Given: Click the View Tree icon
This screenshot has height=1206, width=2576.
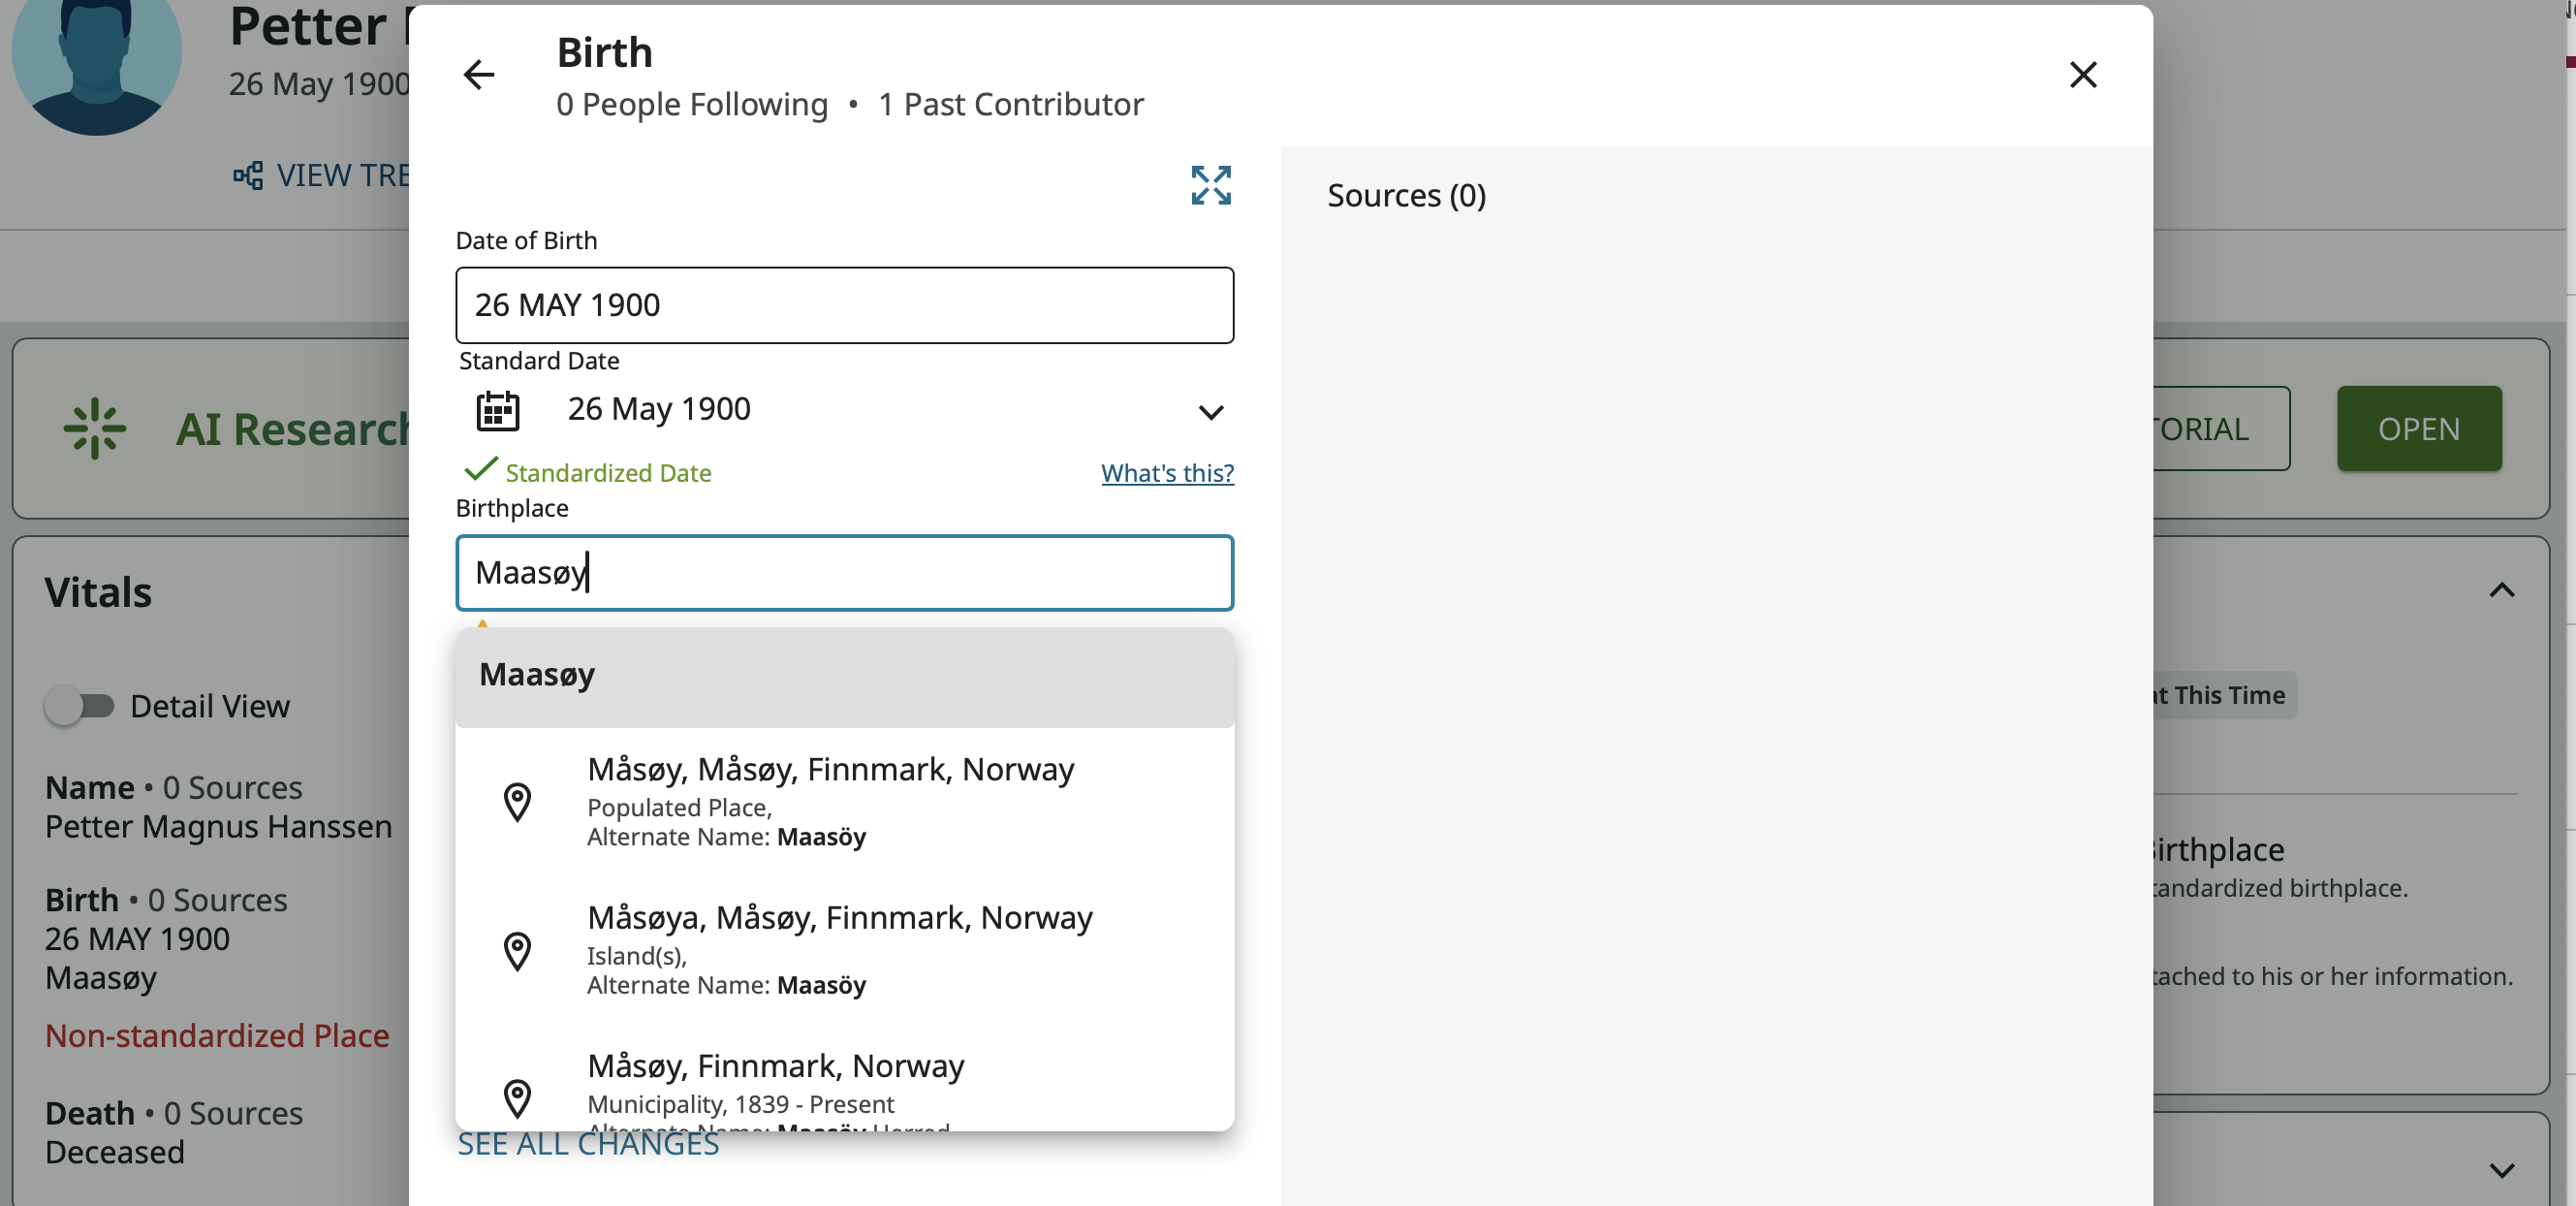Looking at the screenshot, I should 248,176.
